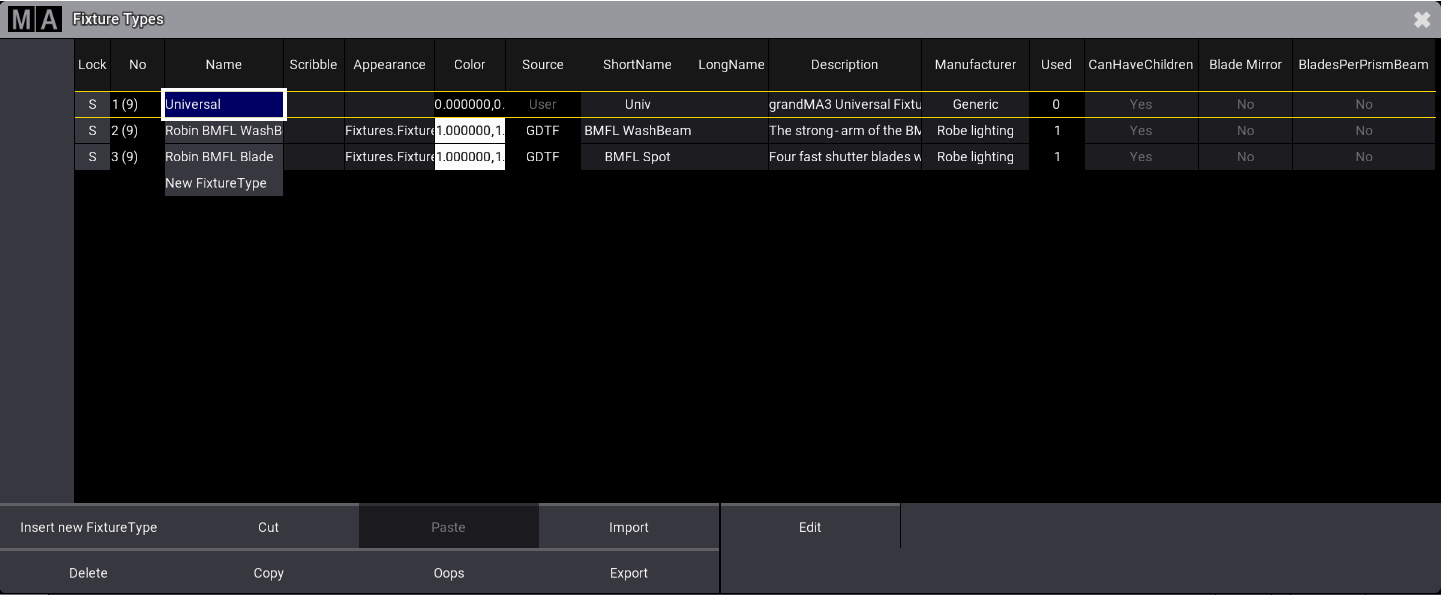Click the 3 (9) number cell

[x=138, y=157]
